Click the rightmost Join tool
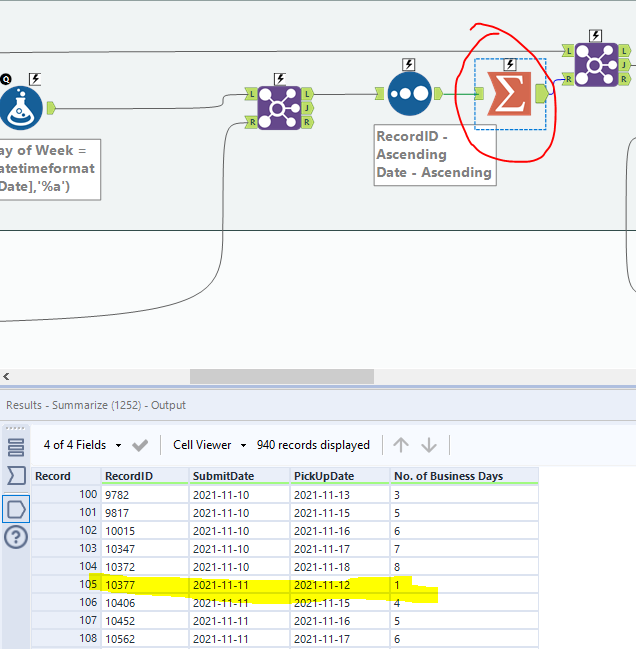 click(596, 64)
